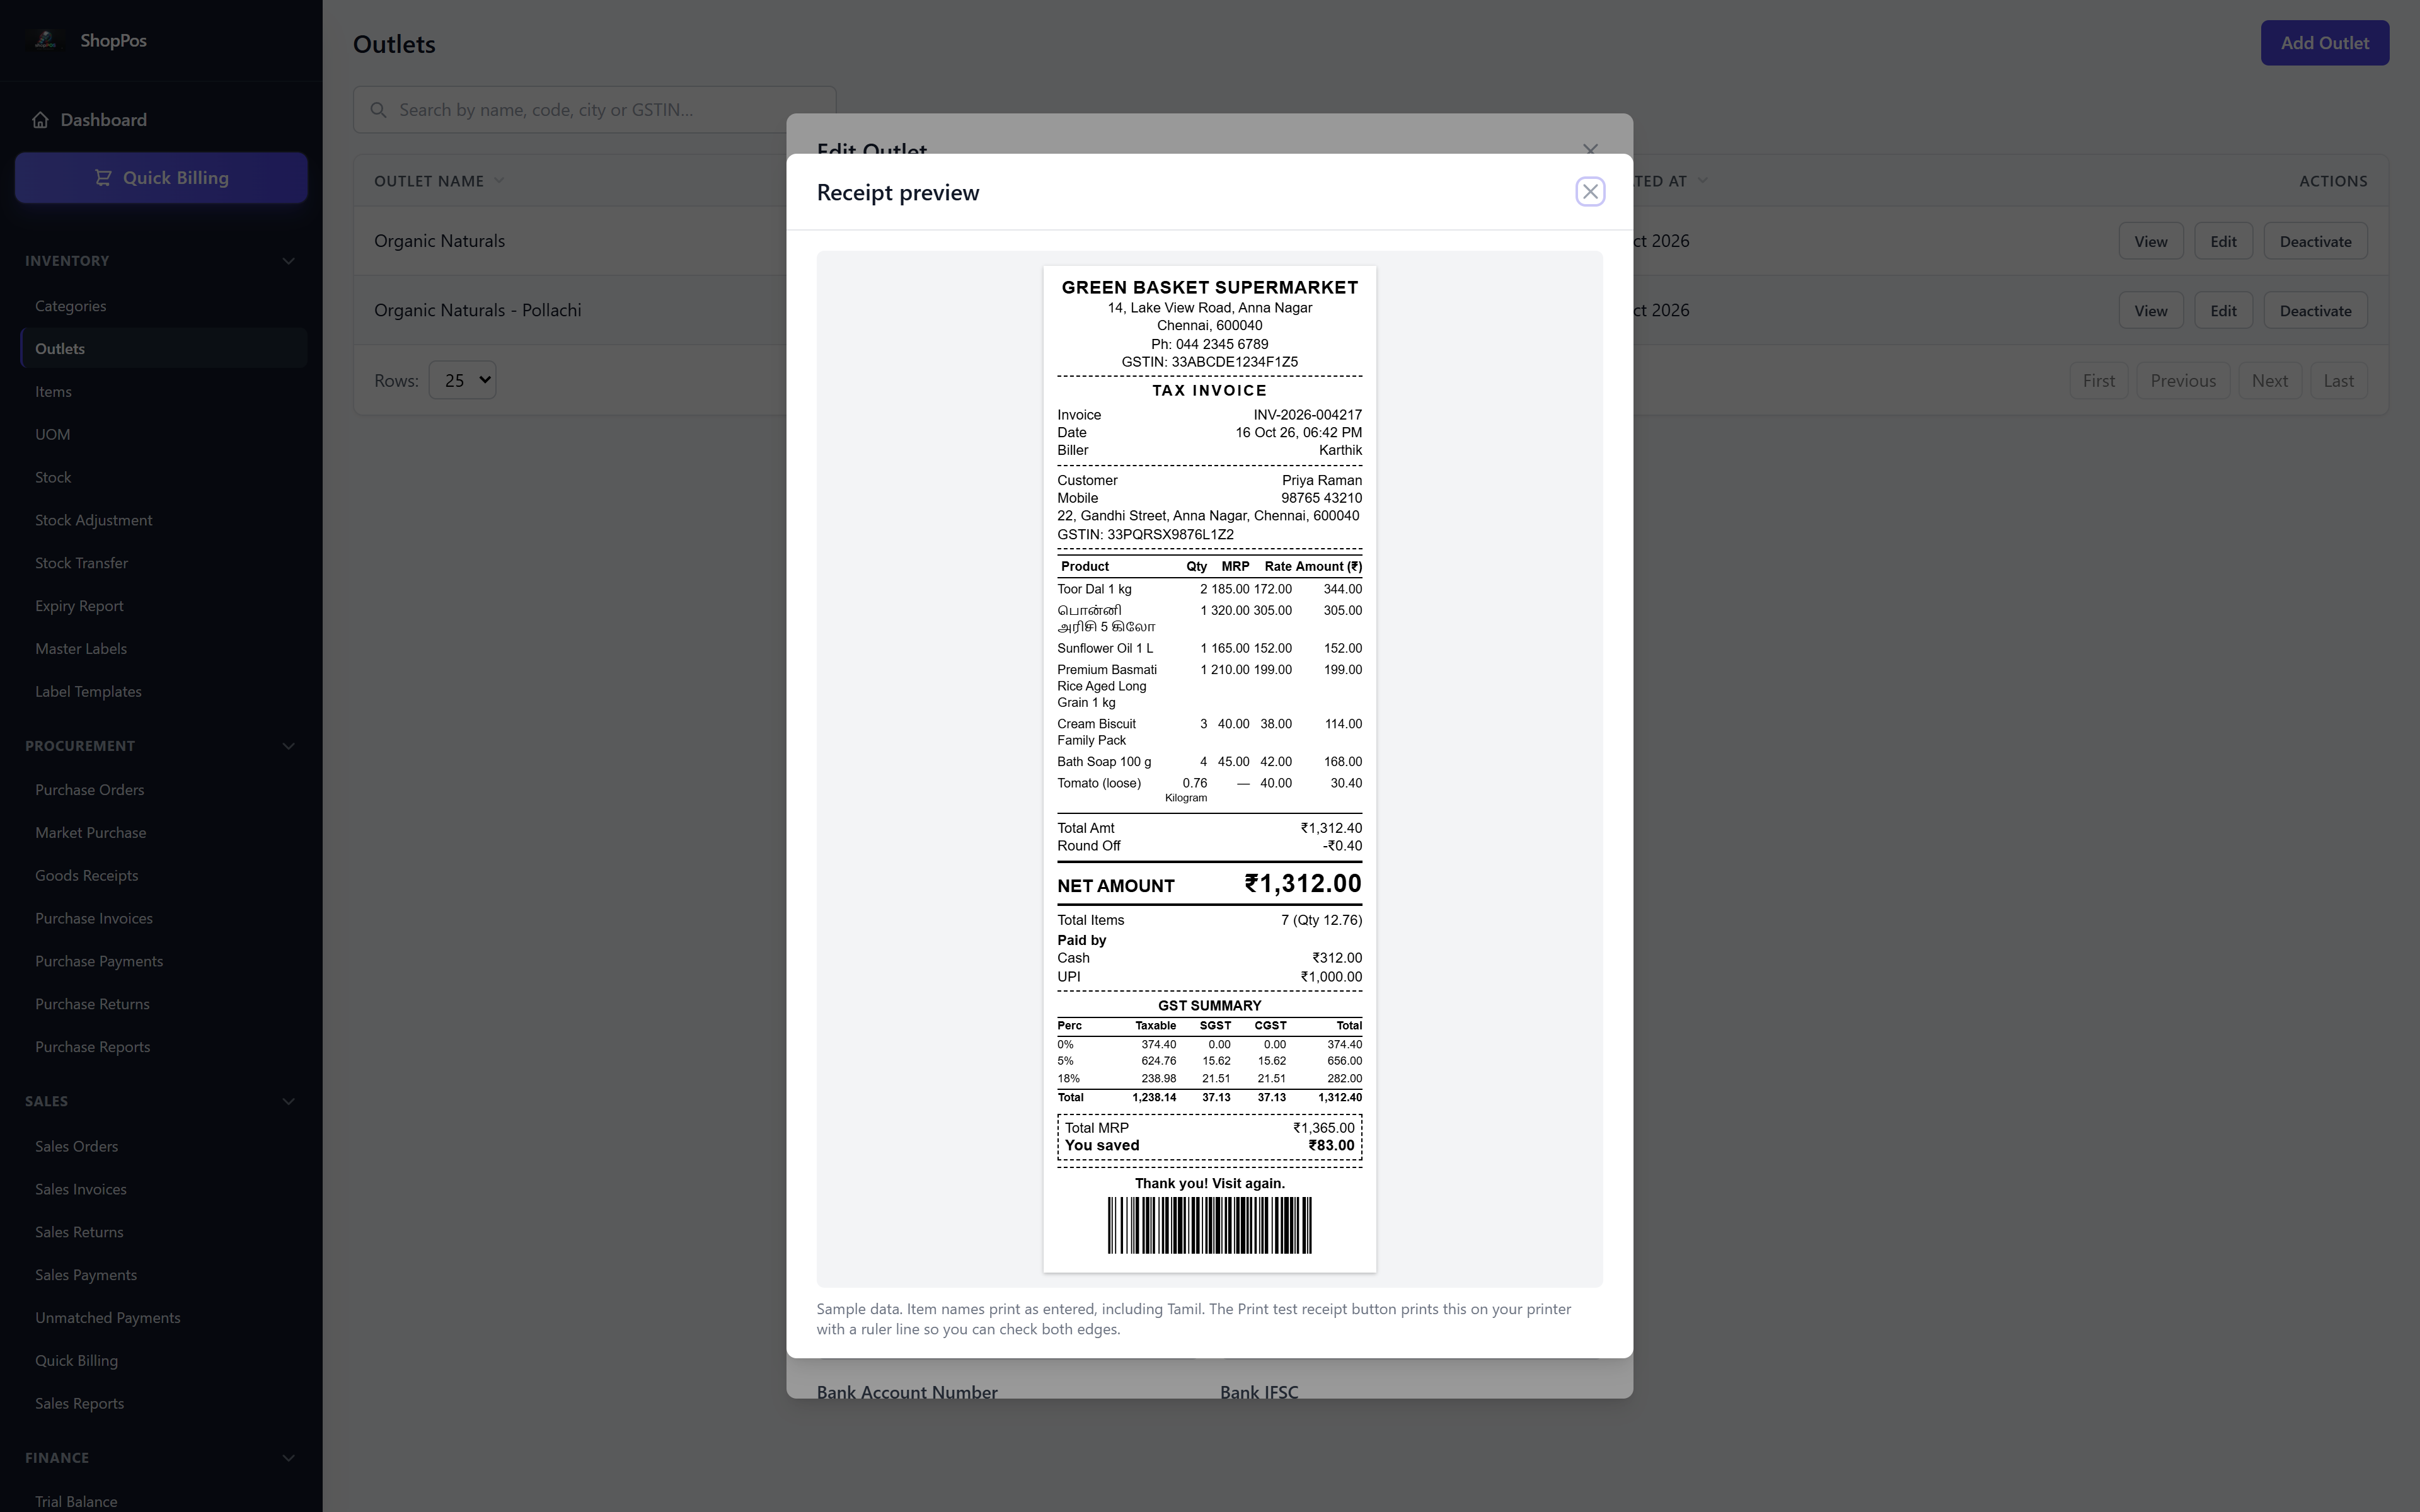Click the ShopPos logo icon
This screenshot has width=2420, height=1512.
pyautogui.click(x=45, y=40)
